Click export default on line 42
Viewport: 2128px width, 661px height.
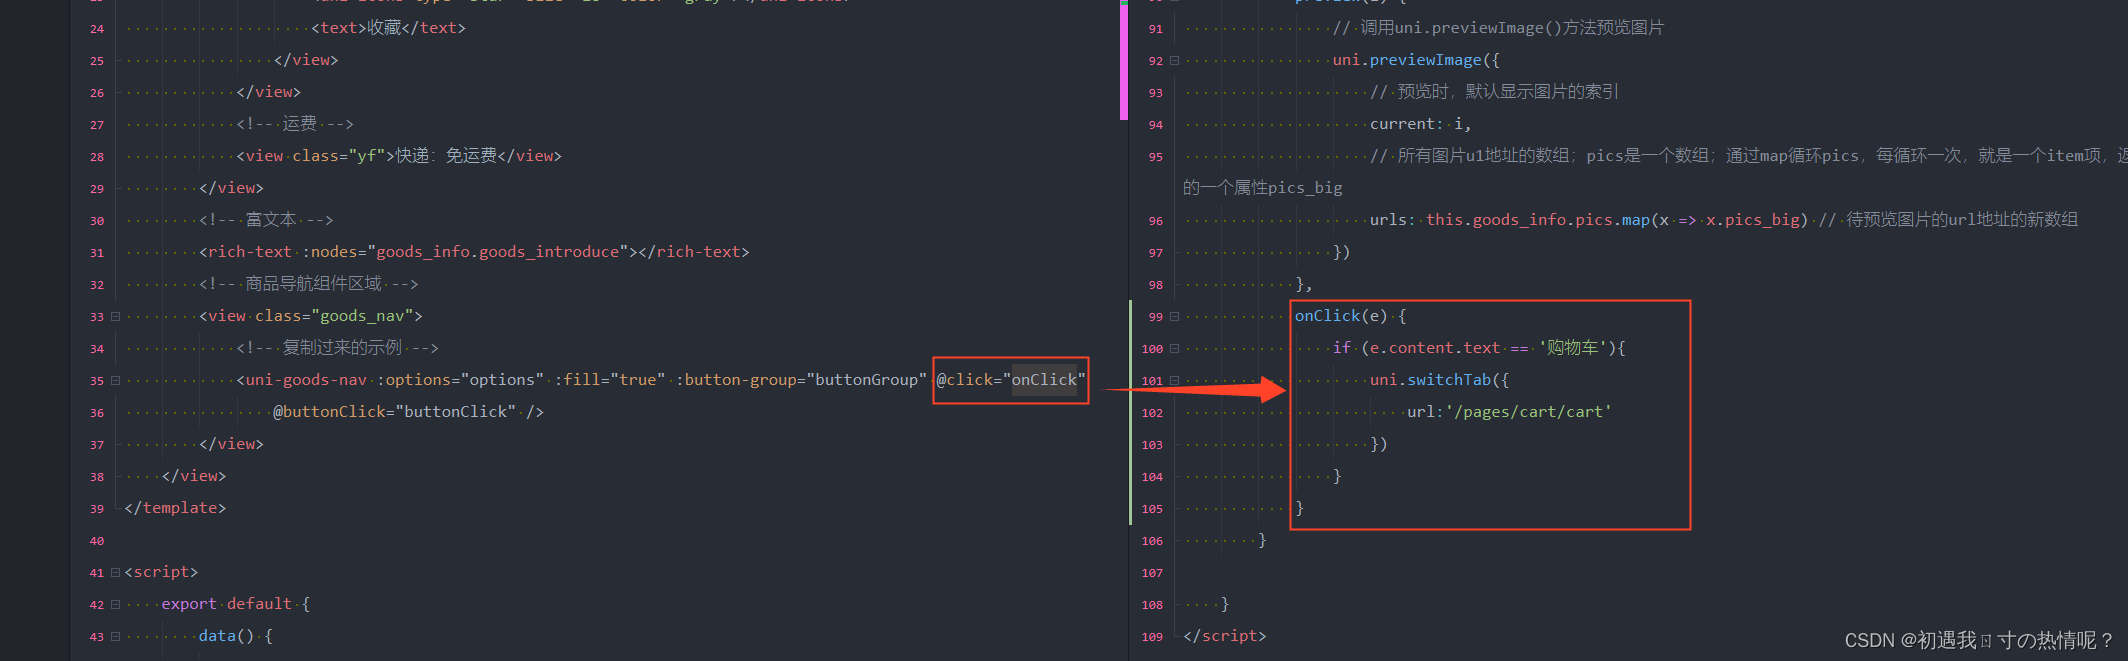[226, 604]
